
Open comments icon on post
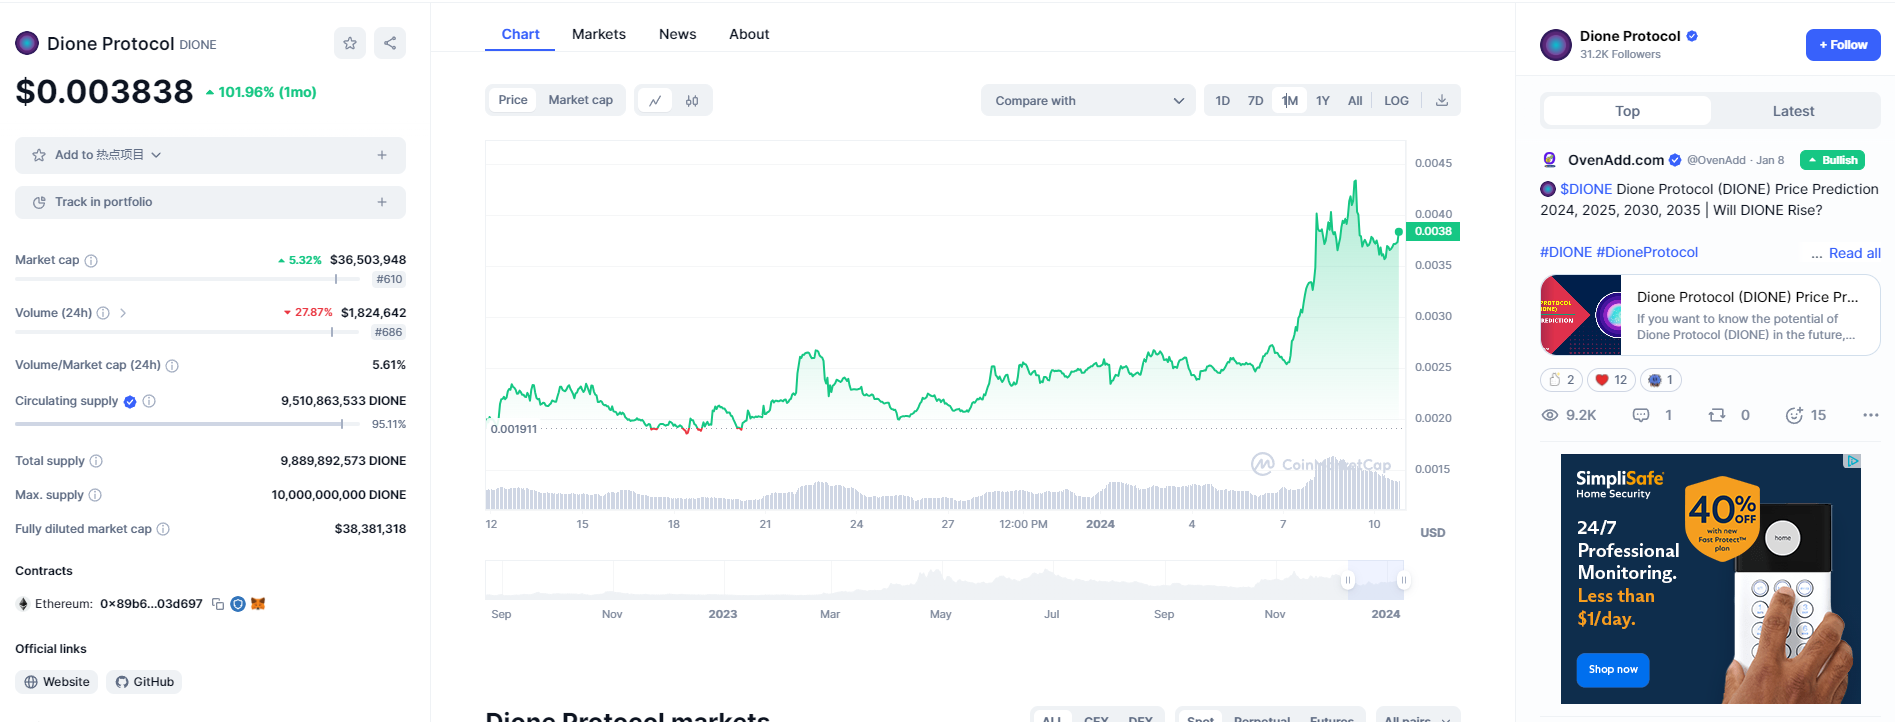1641,415
